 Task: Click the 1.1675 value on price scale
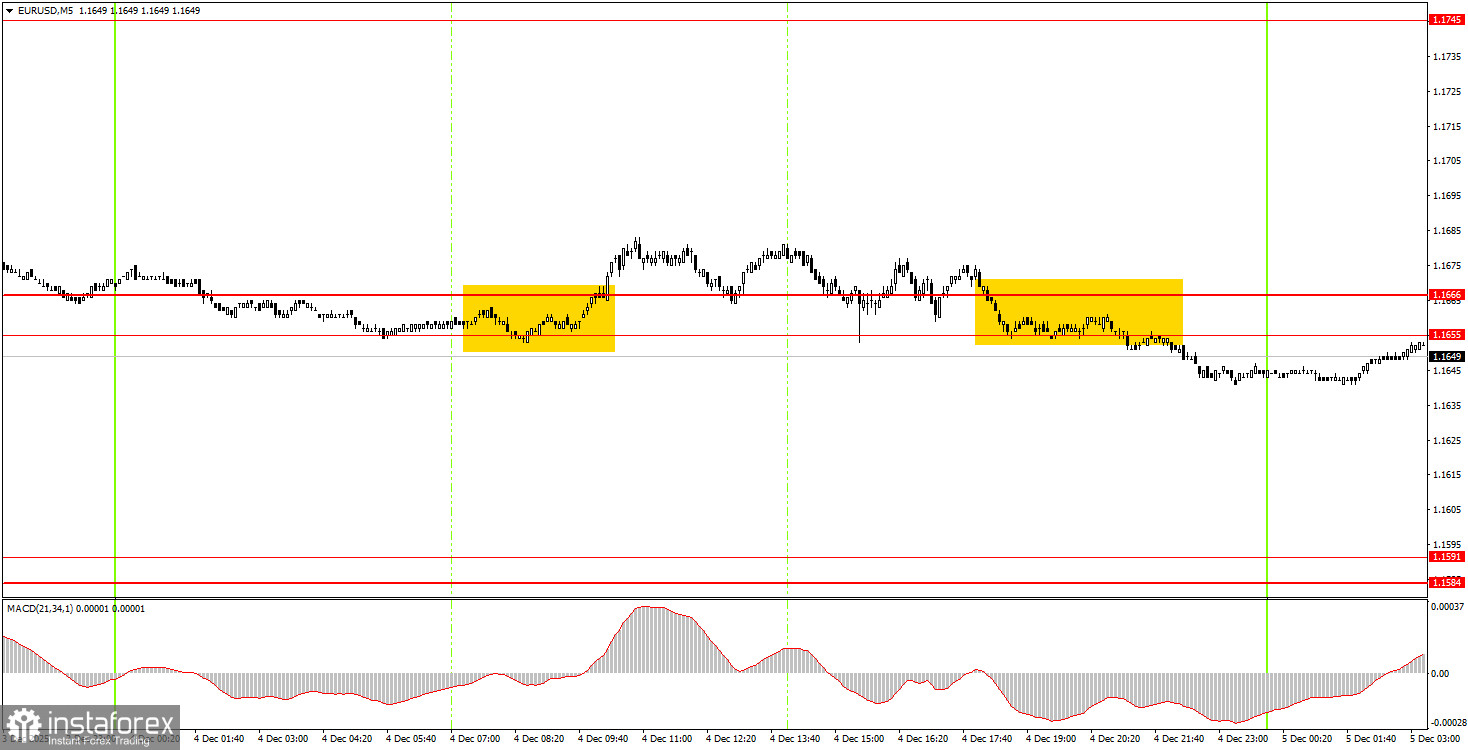(1448, 266)
